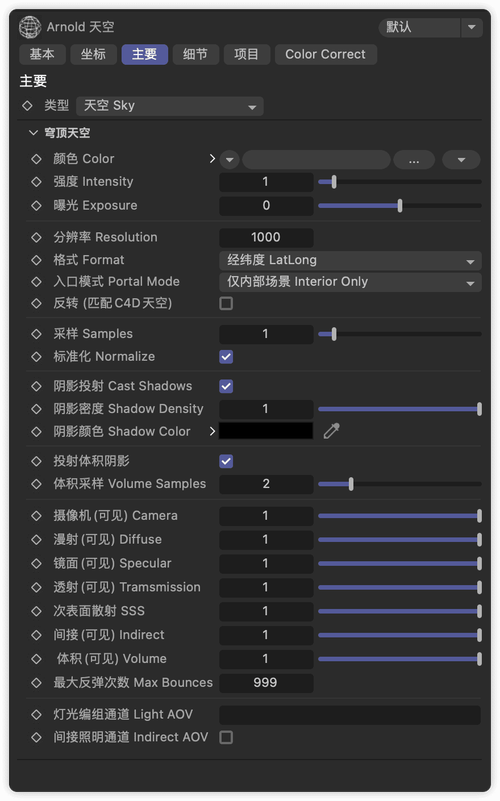Click keyframe diamond for 体积采样 Volume Samples
Viewport: 500px width, 801px height.
point(36,484)
